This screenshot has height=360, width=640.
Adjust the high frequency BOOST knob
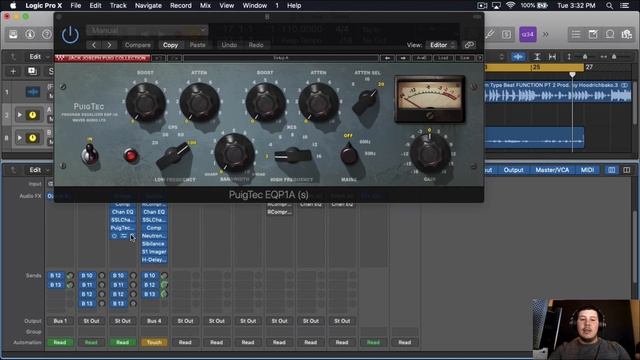click(x=265, y=102)
